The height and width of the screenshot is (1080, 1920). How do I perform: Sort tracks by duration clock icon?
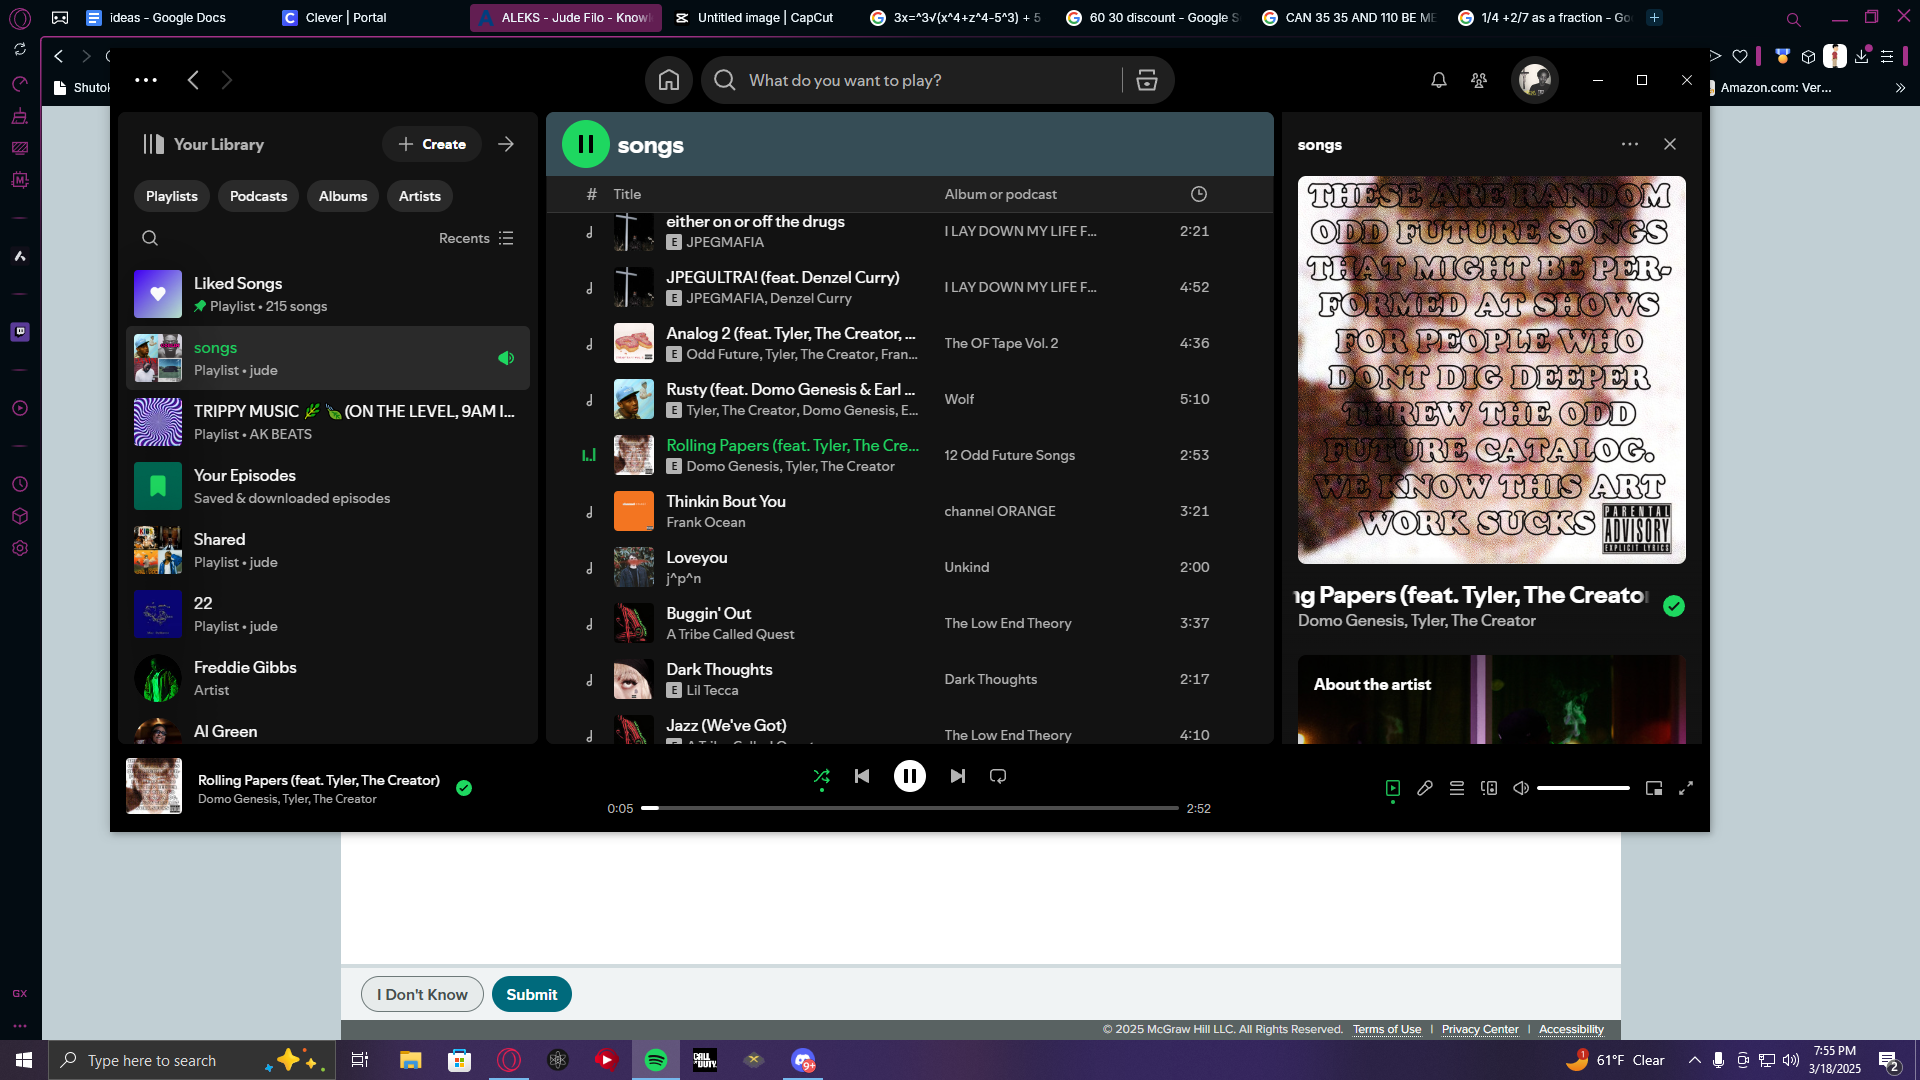pos(1199,194)
